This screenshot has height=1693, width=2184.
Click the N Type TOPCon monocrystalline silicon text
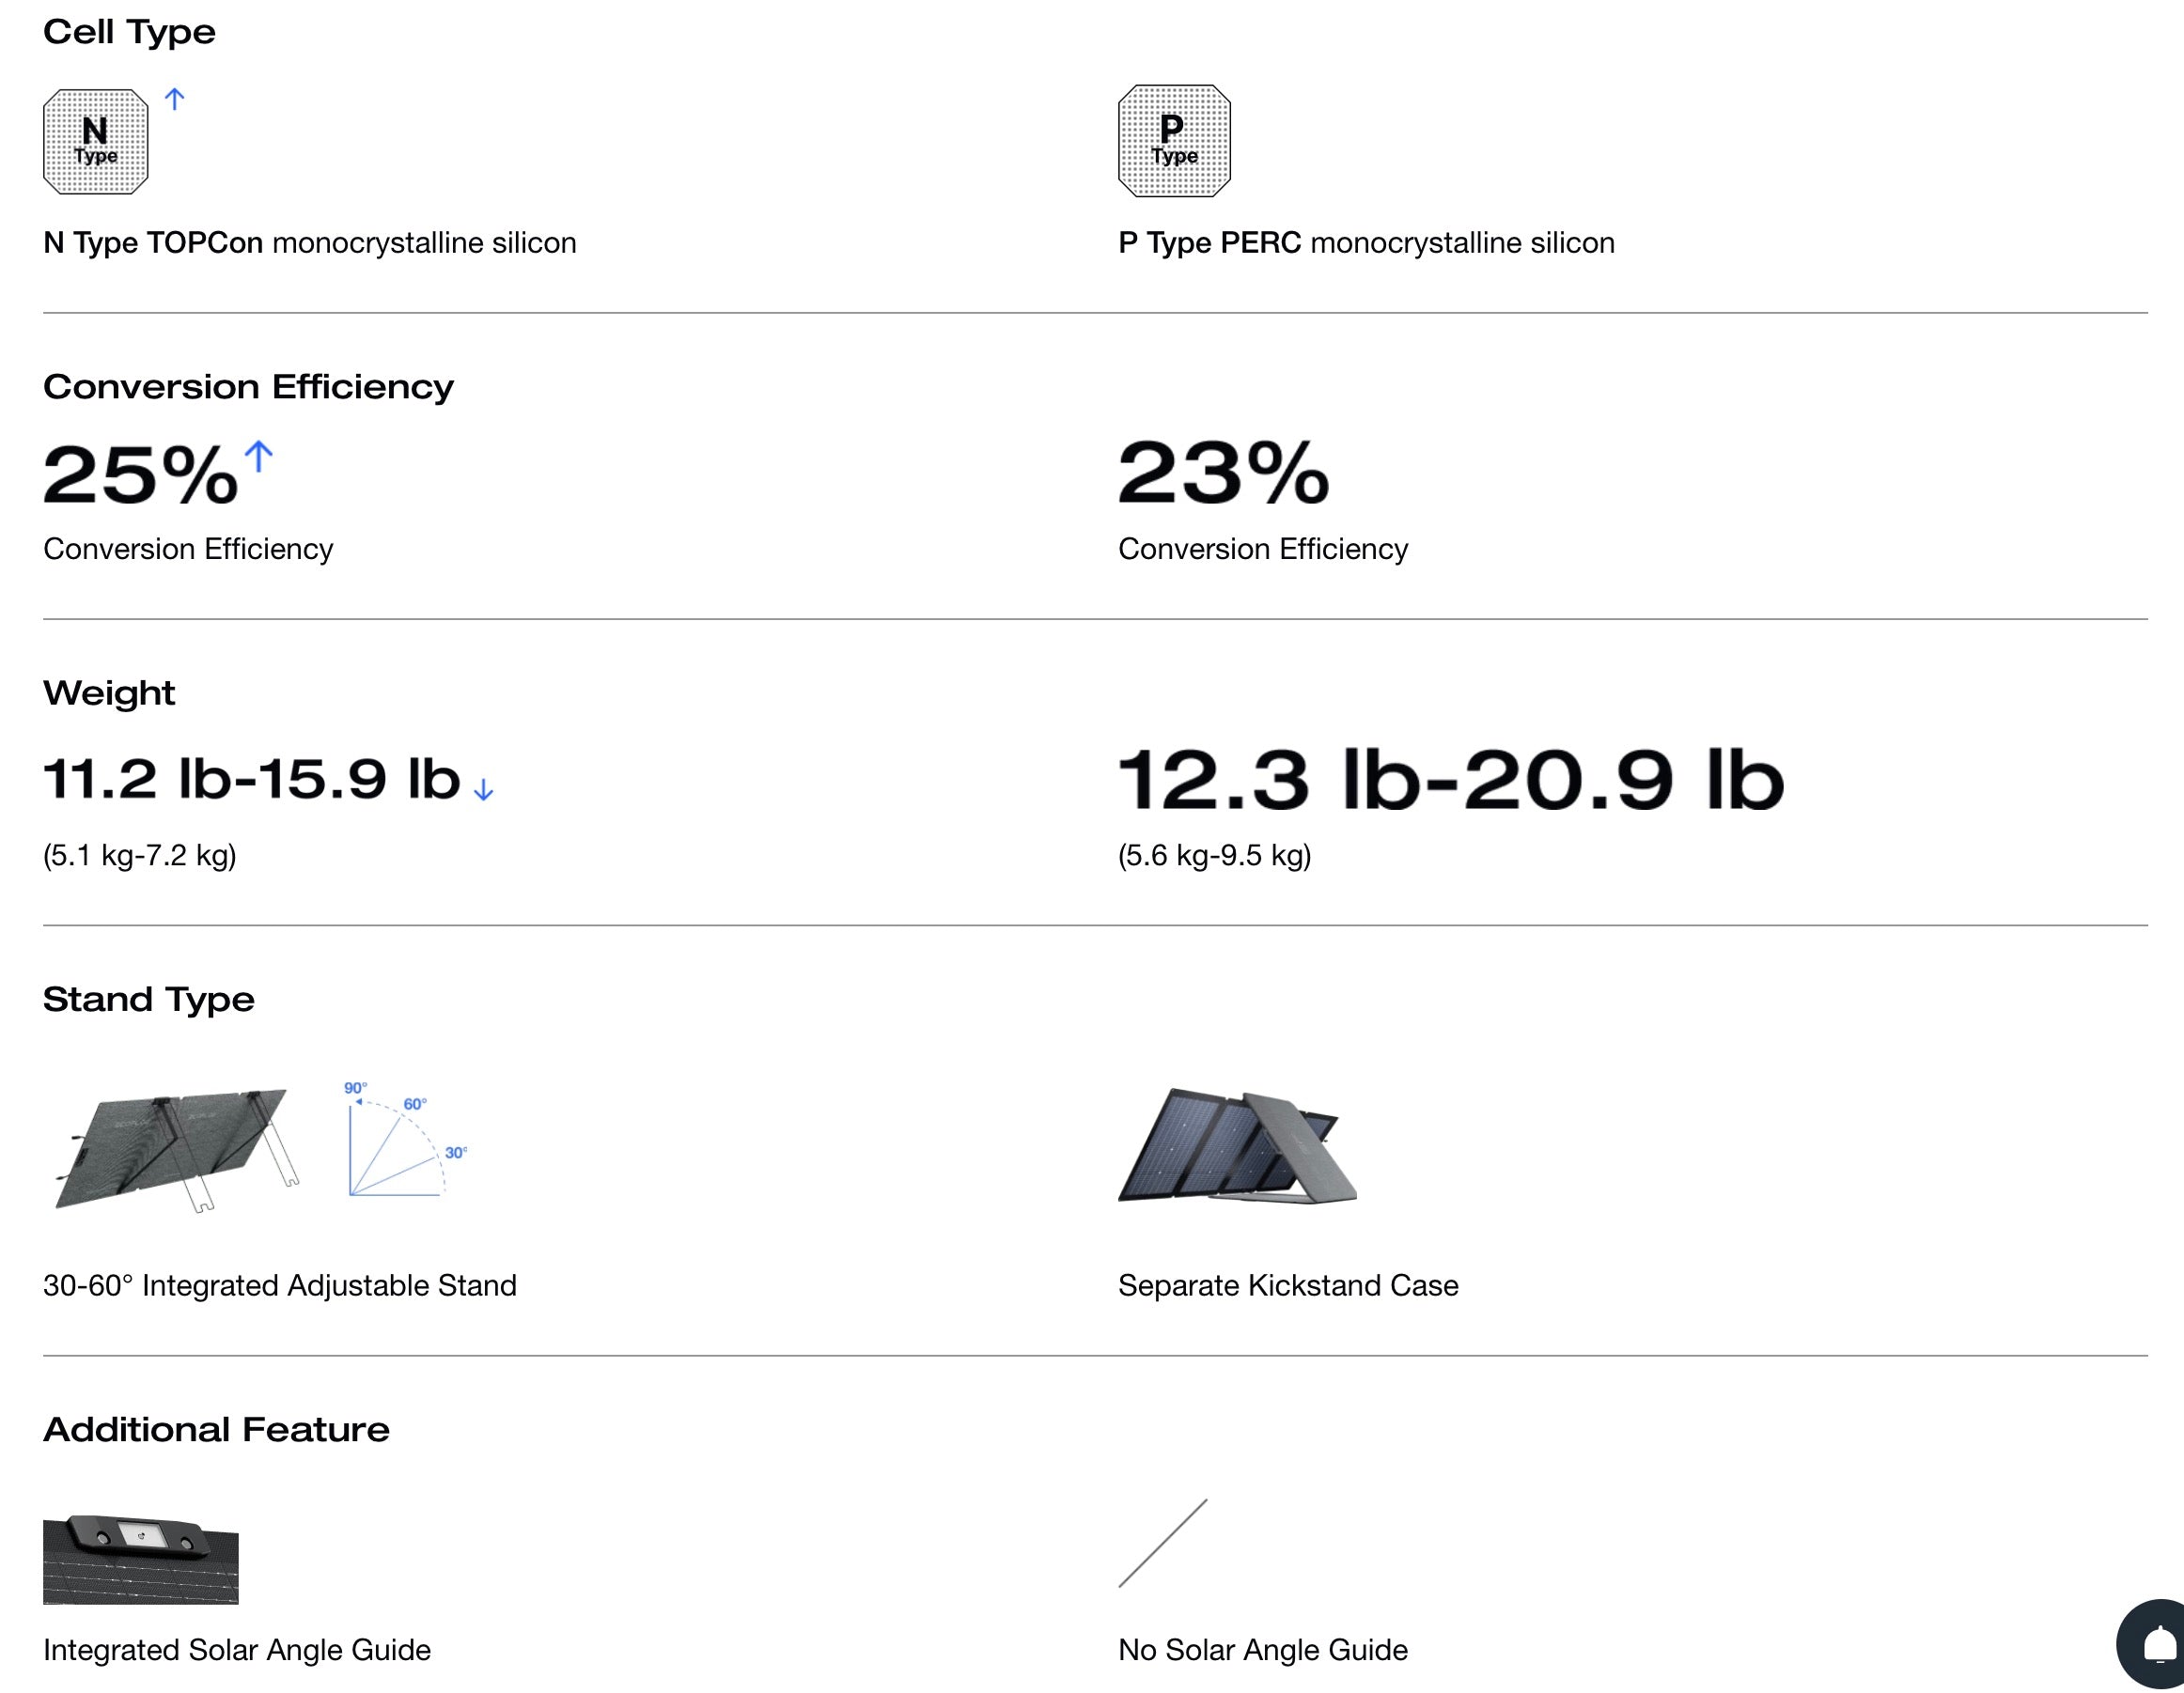coord(310,243)
